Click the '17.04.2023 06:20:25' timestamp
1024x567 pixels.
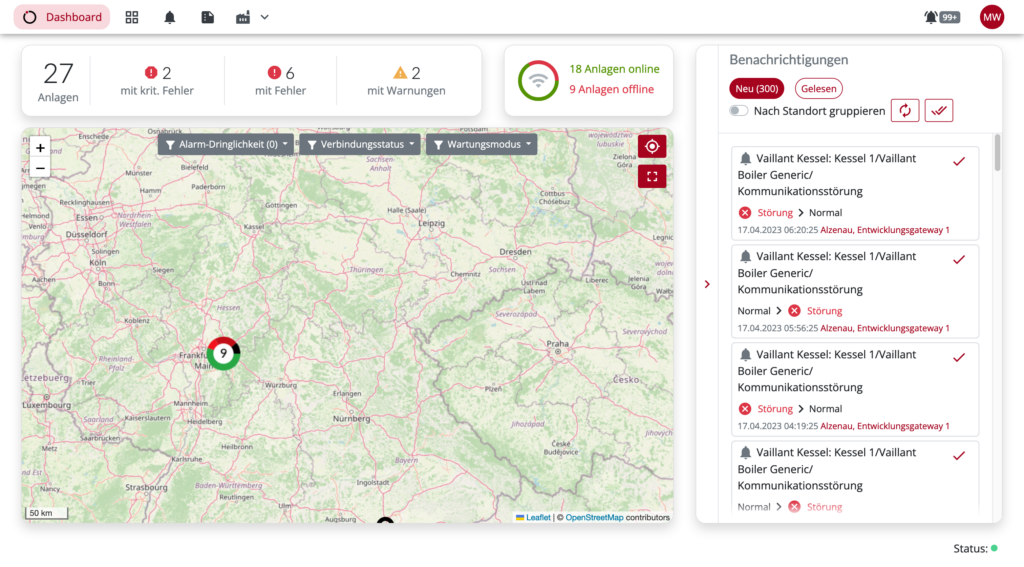click(x=778, y=230)
